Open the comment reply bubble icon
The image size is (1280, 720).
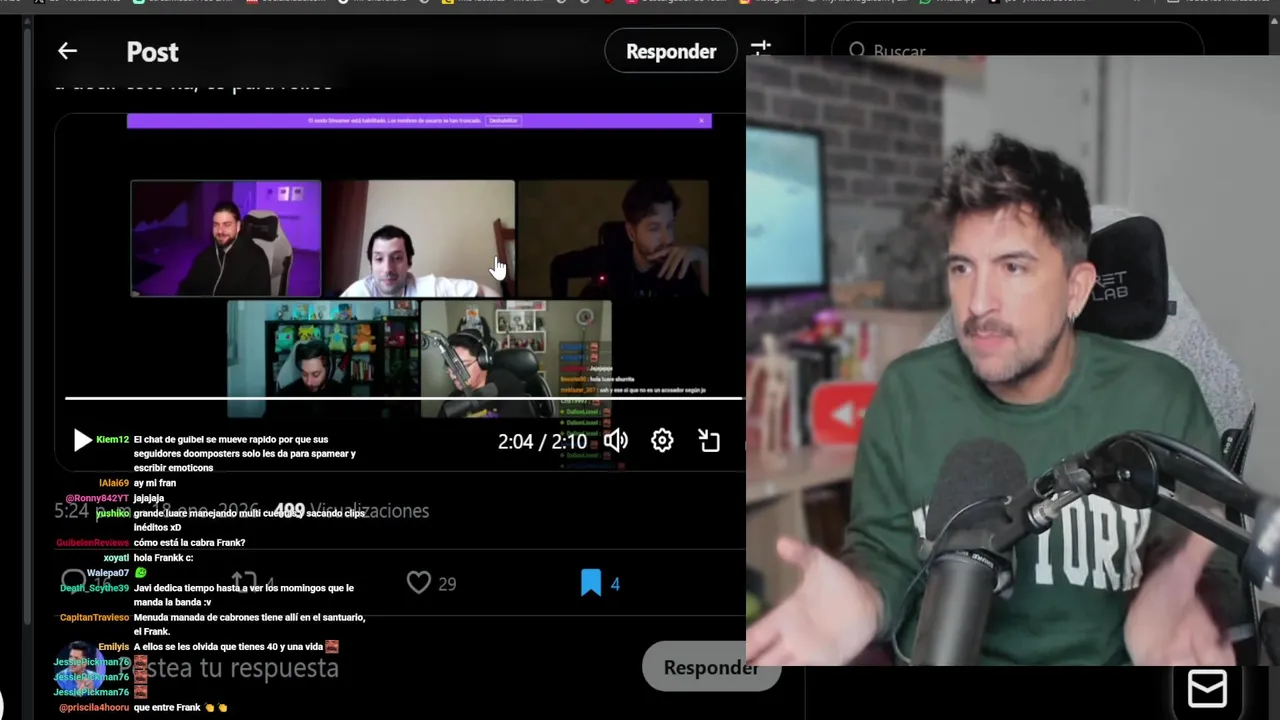pyautogui.click(x=74, y=582)
